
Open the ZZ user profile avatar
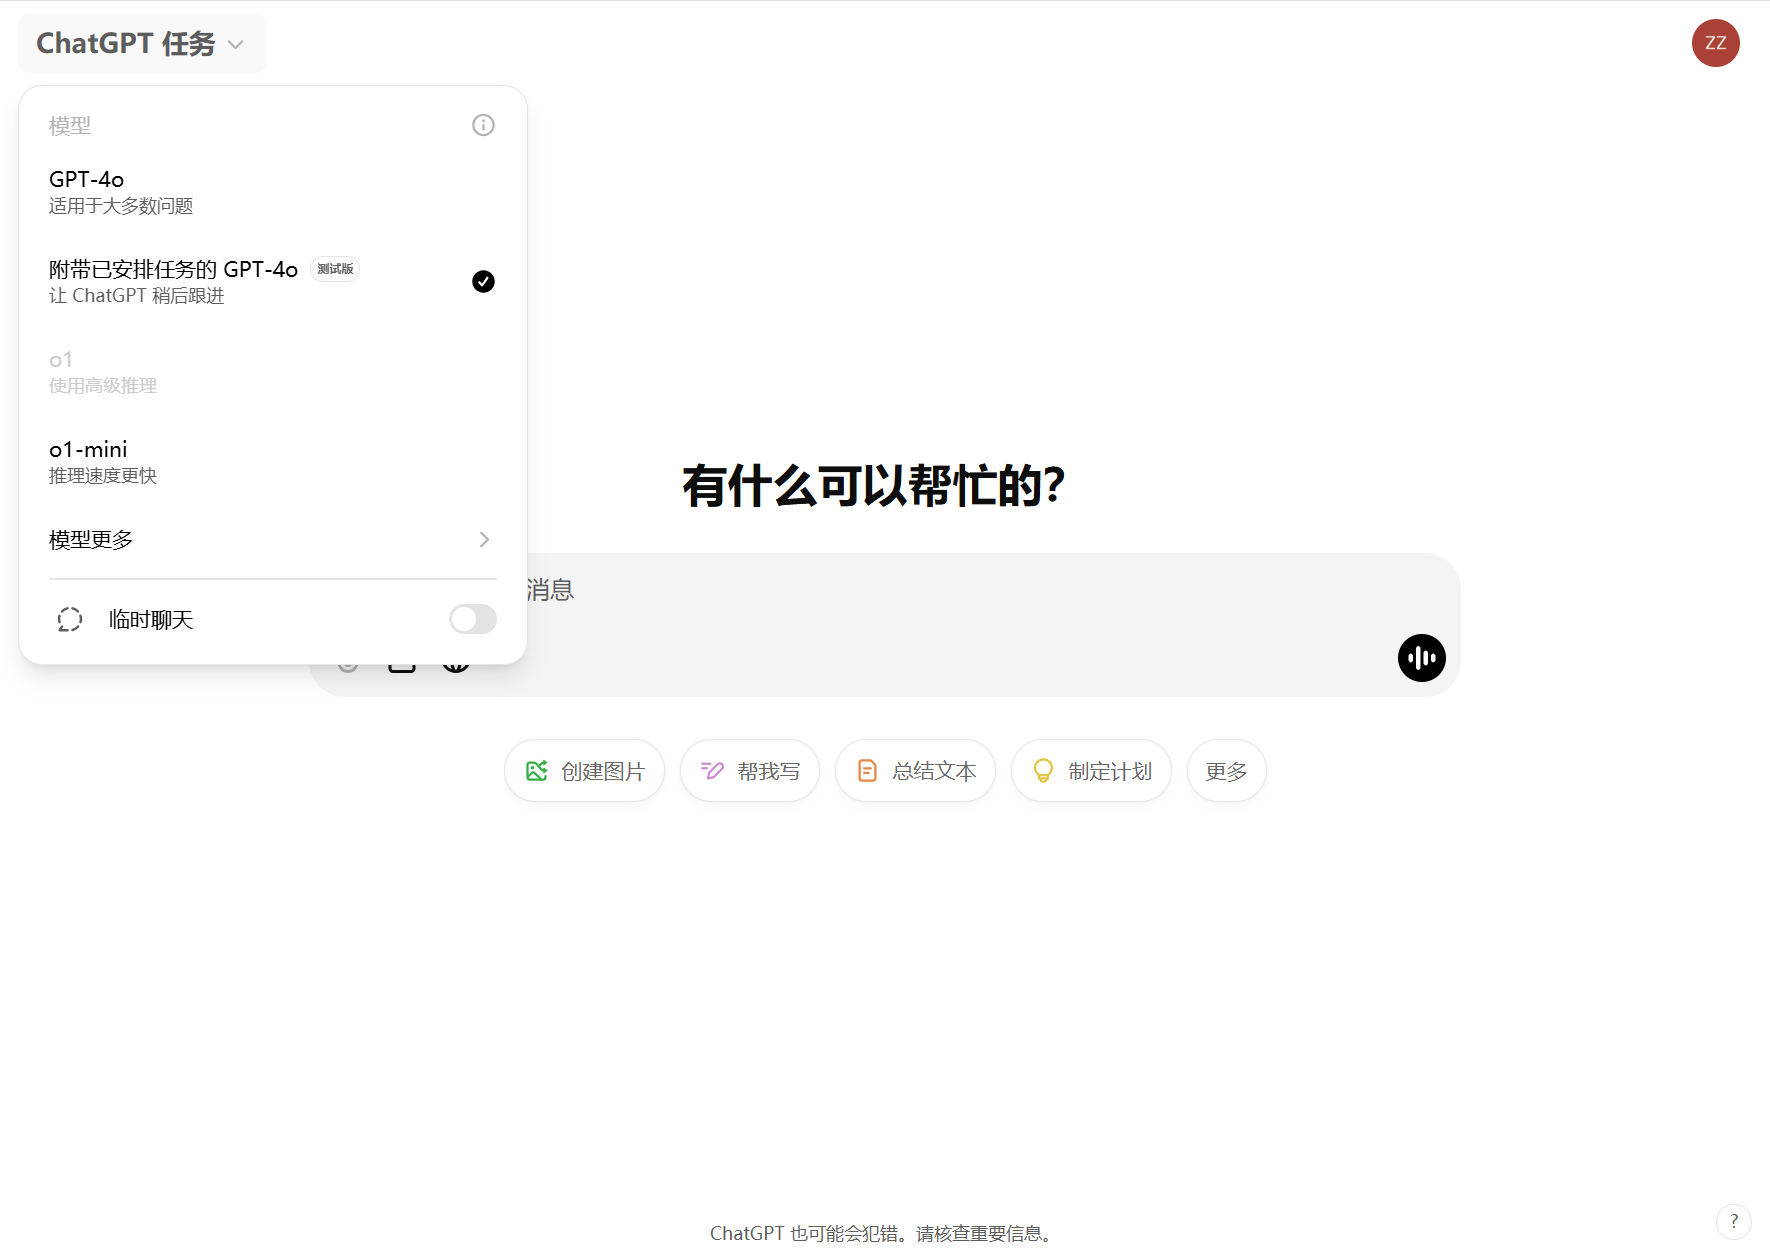tap(1715, 43)
